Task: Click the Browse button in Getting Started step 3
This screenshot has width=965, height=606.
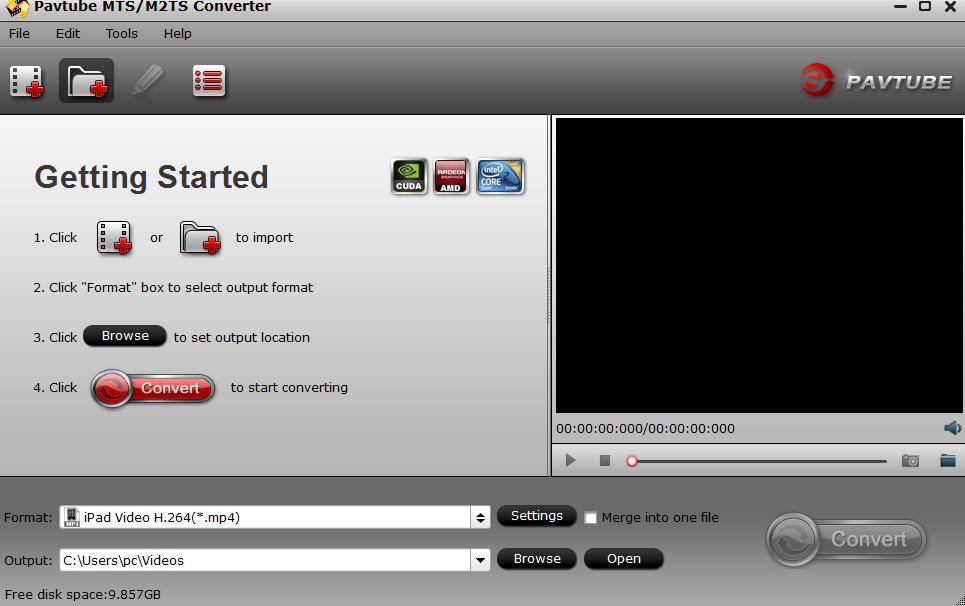Action: point(125,336)
